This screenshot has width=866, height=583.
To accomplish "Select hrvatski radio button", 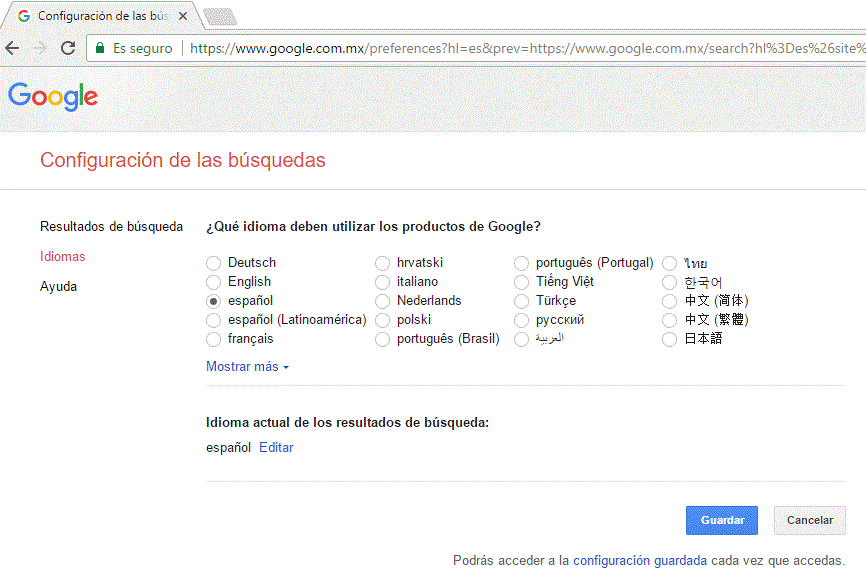I will pos(382,263).
